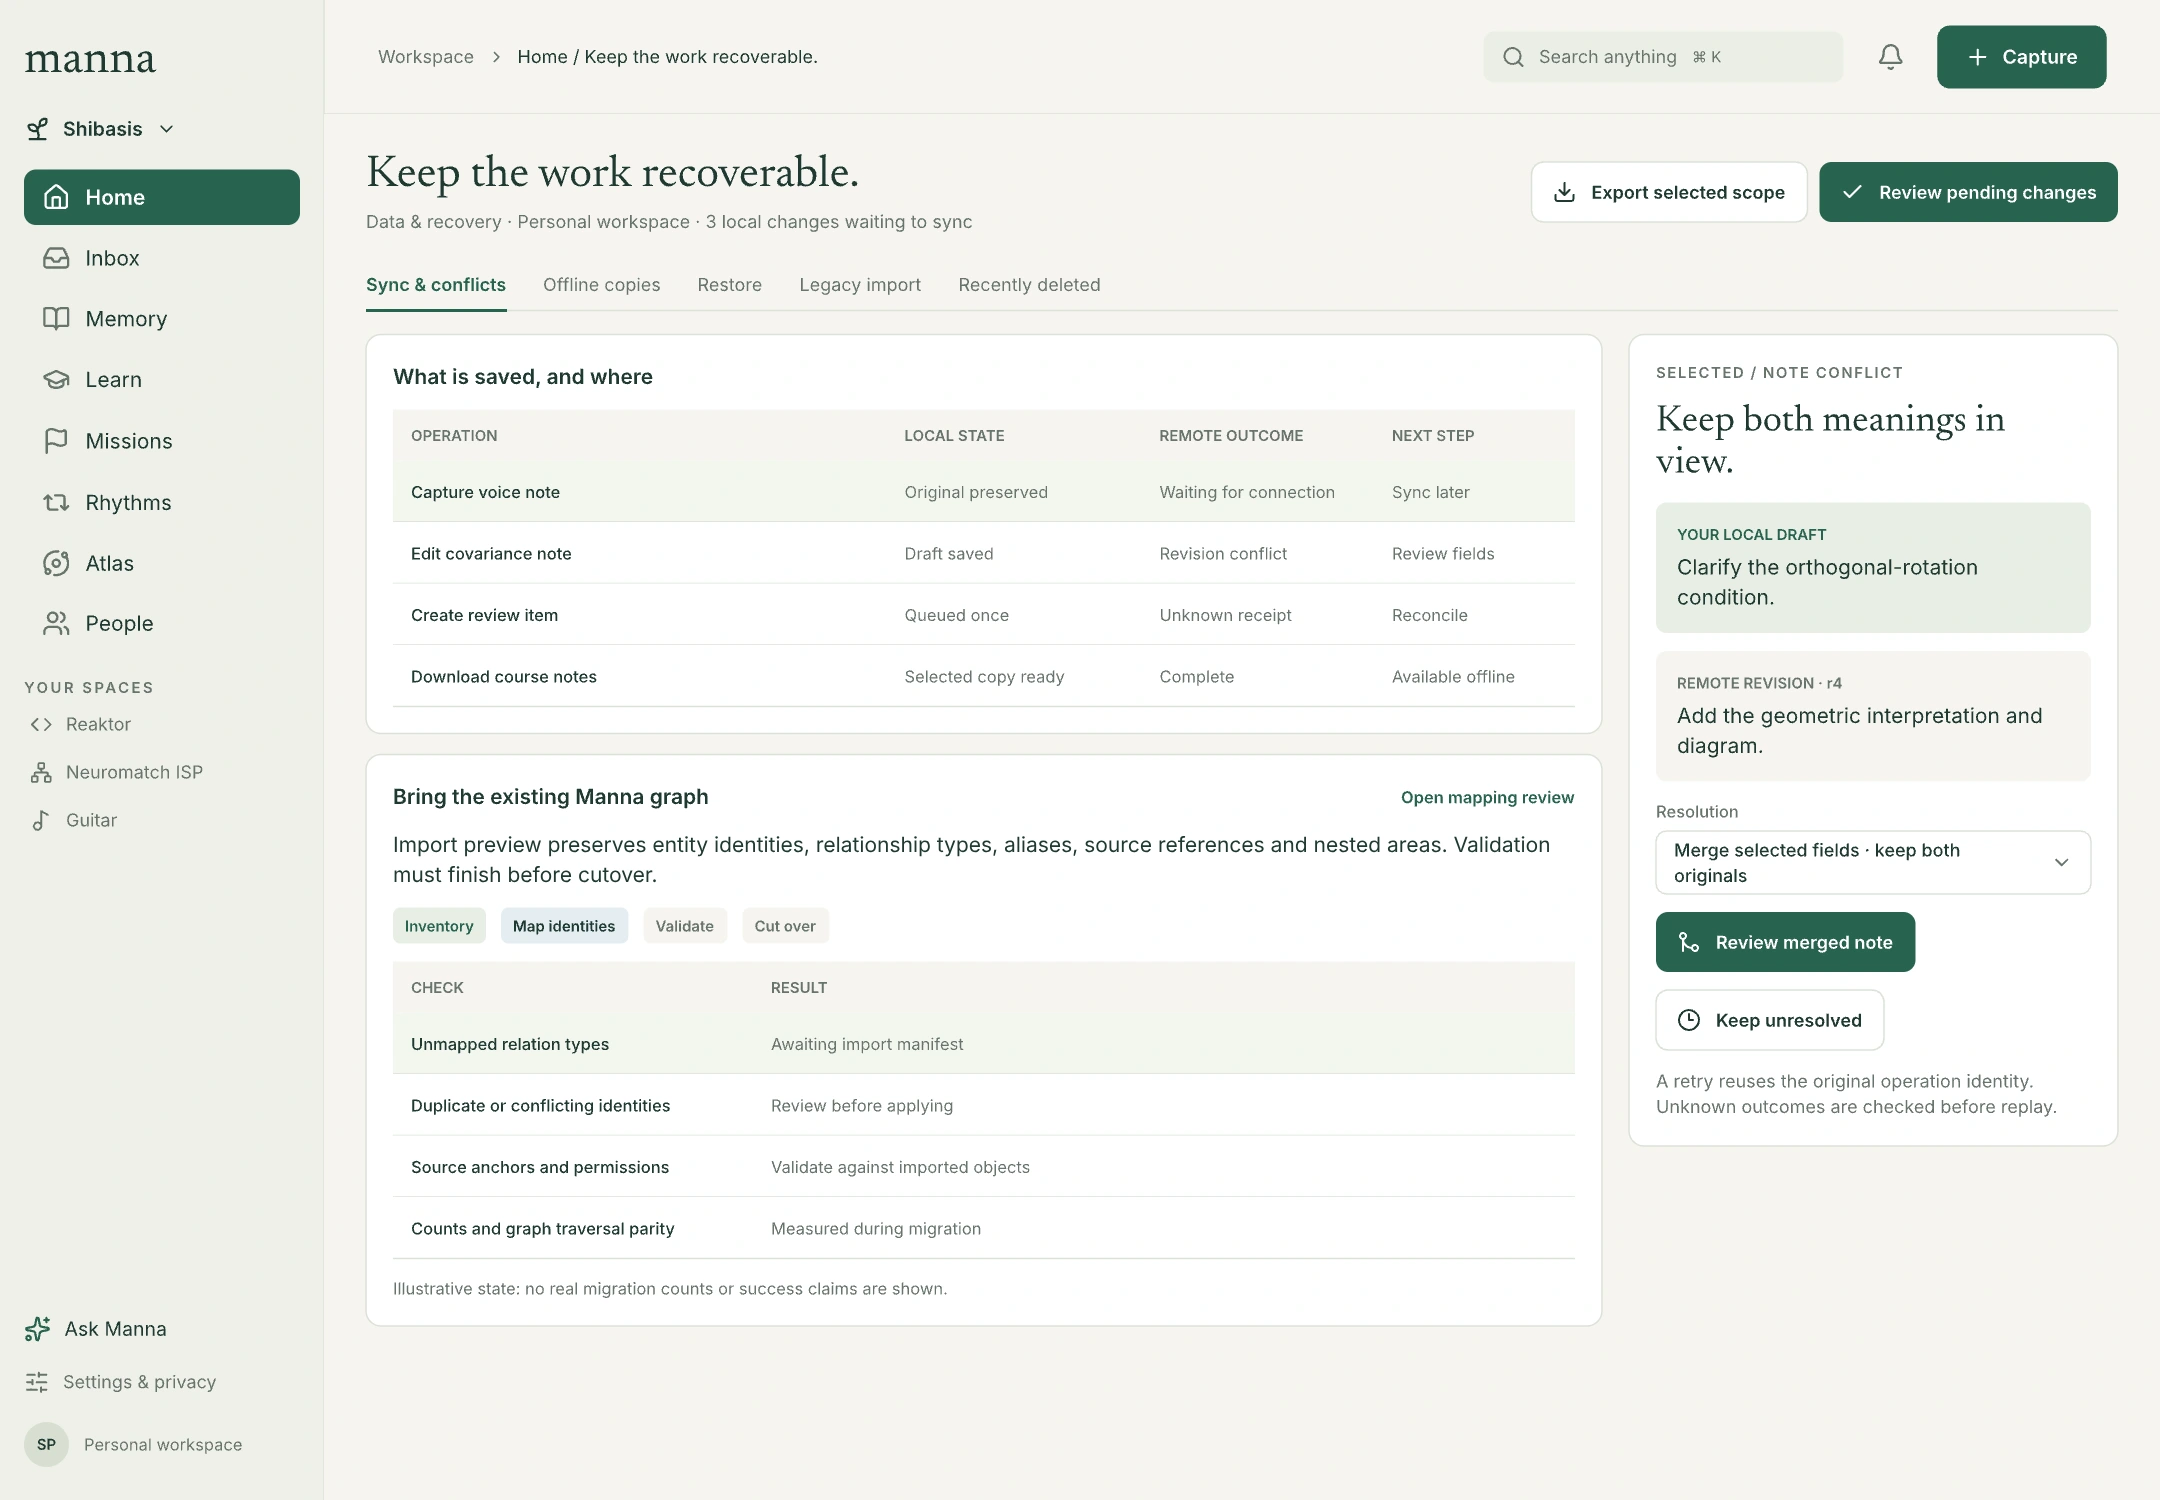Select the Cut over step
The width and height of the screenshot is (2160, 1500).
(x=785, y=926)
